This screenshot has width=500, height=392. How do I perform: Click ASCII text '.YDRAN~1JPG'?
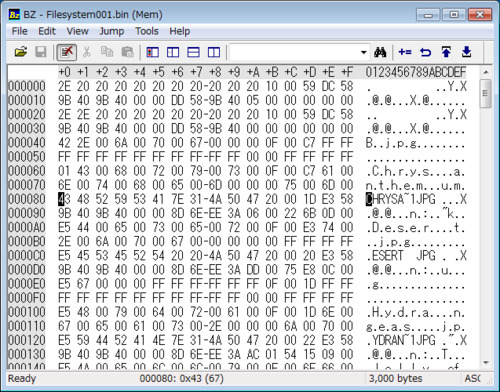click(400, 340)
